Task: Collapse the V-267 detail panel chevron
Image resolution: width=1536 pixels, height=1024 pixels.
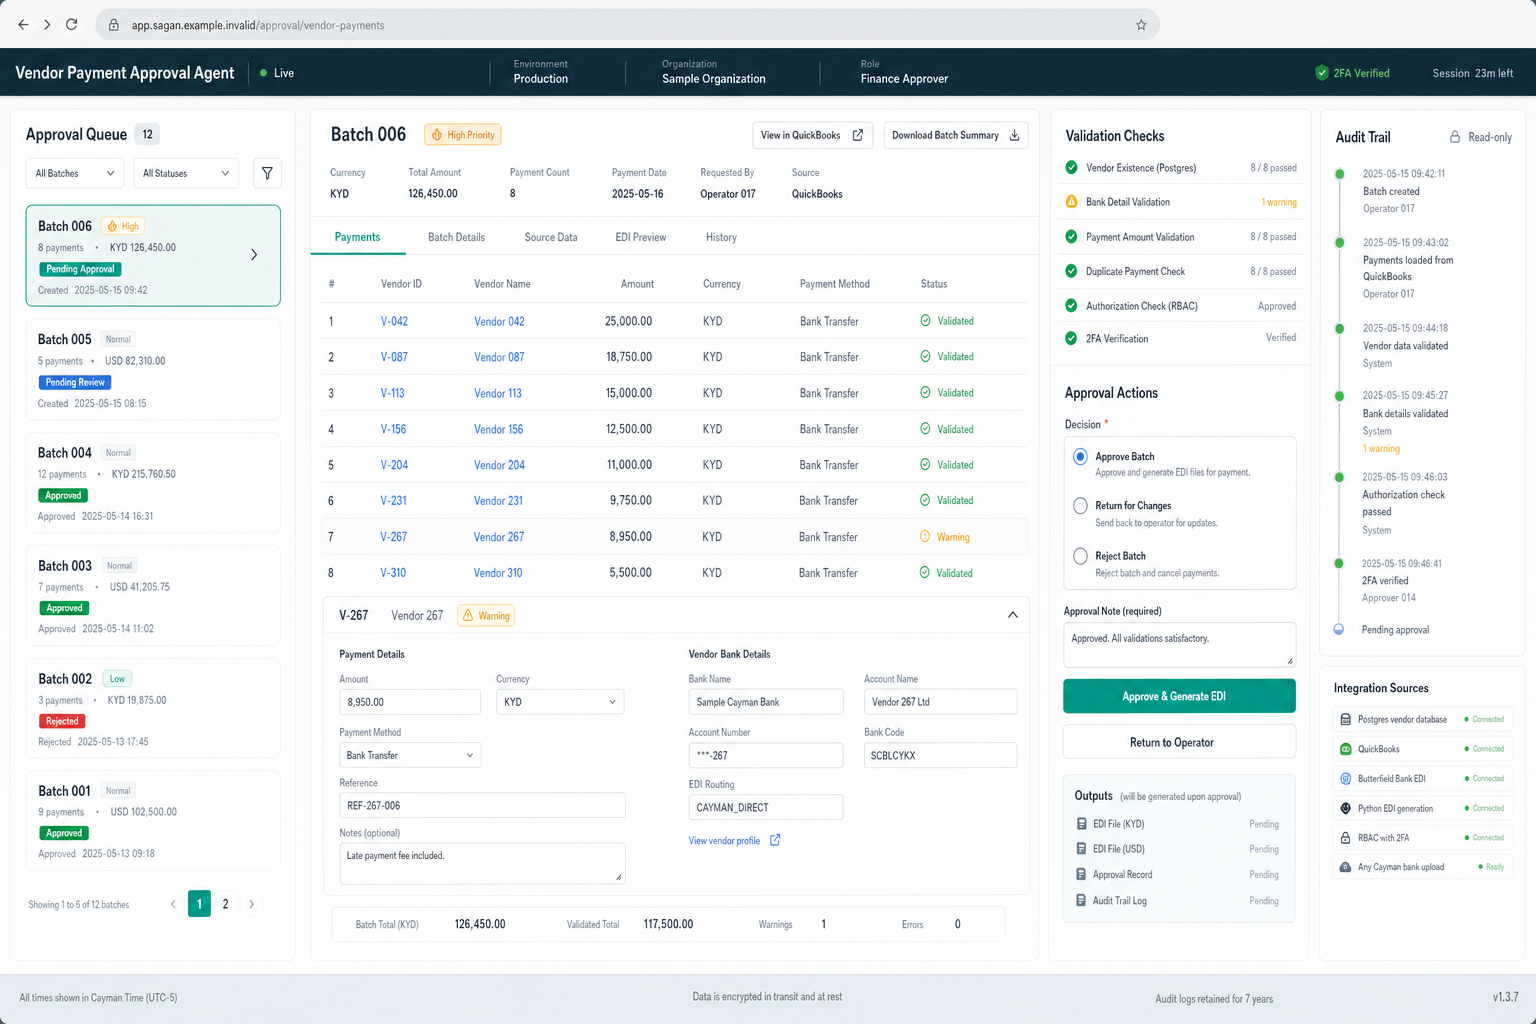Action: click(1013, 615)
